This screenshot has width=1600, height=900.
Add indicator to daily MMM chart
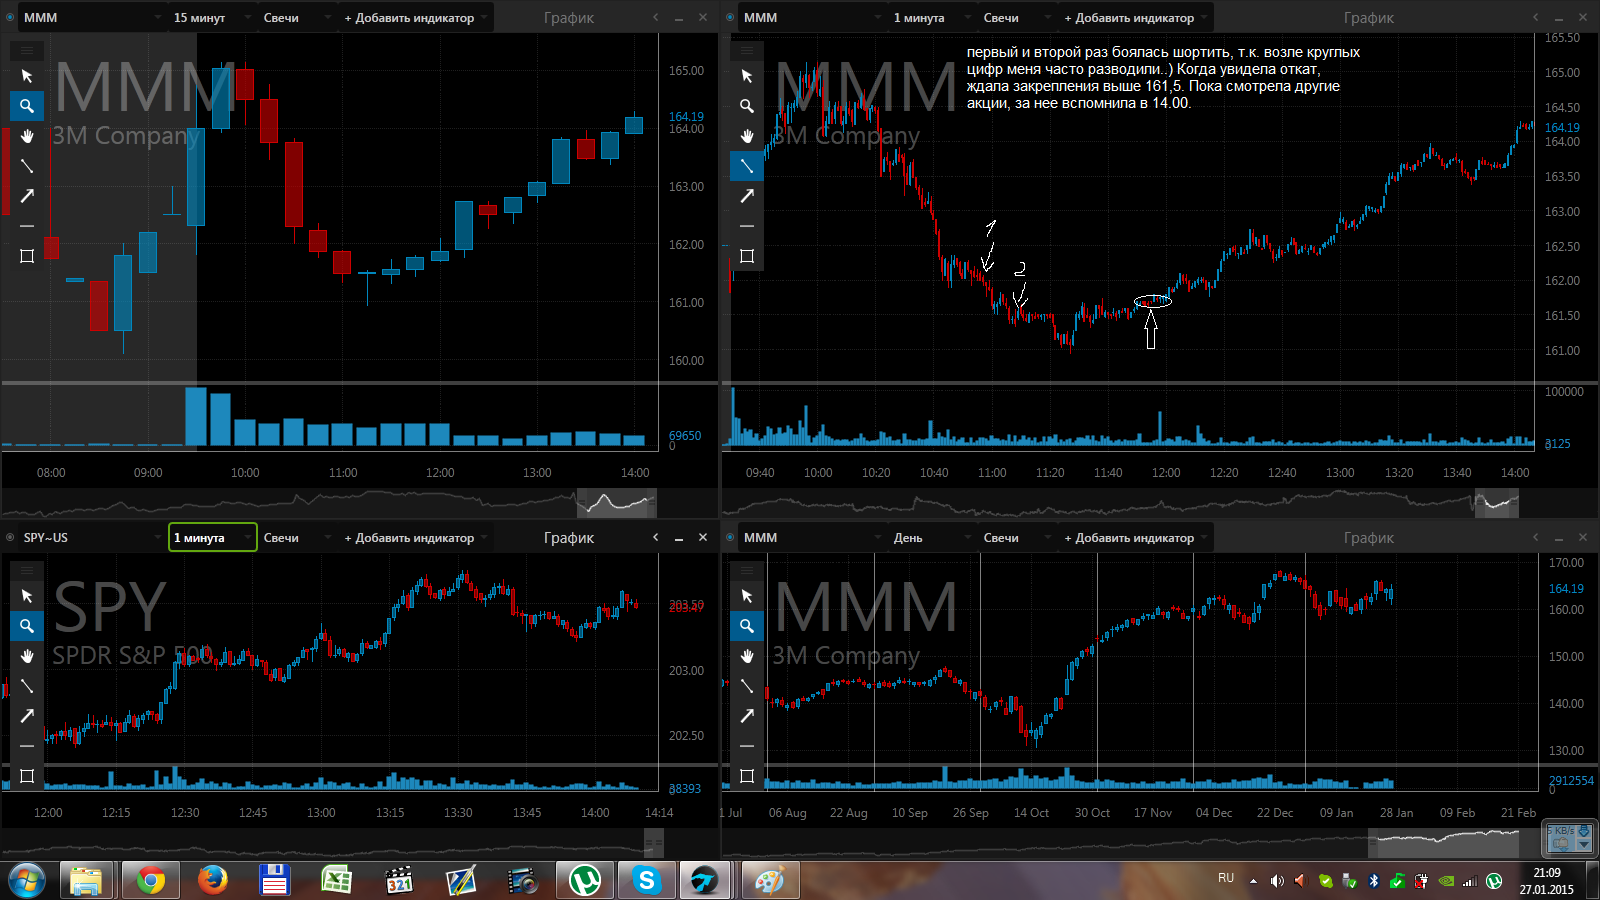click(1134, 538)
